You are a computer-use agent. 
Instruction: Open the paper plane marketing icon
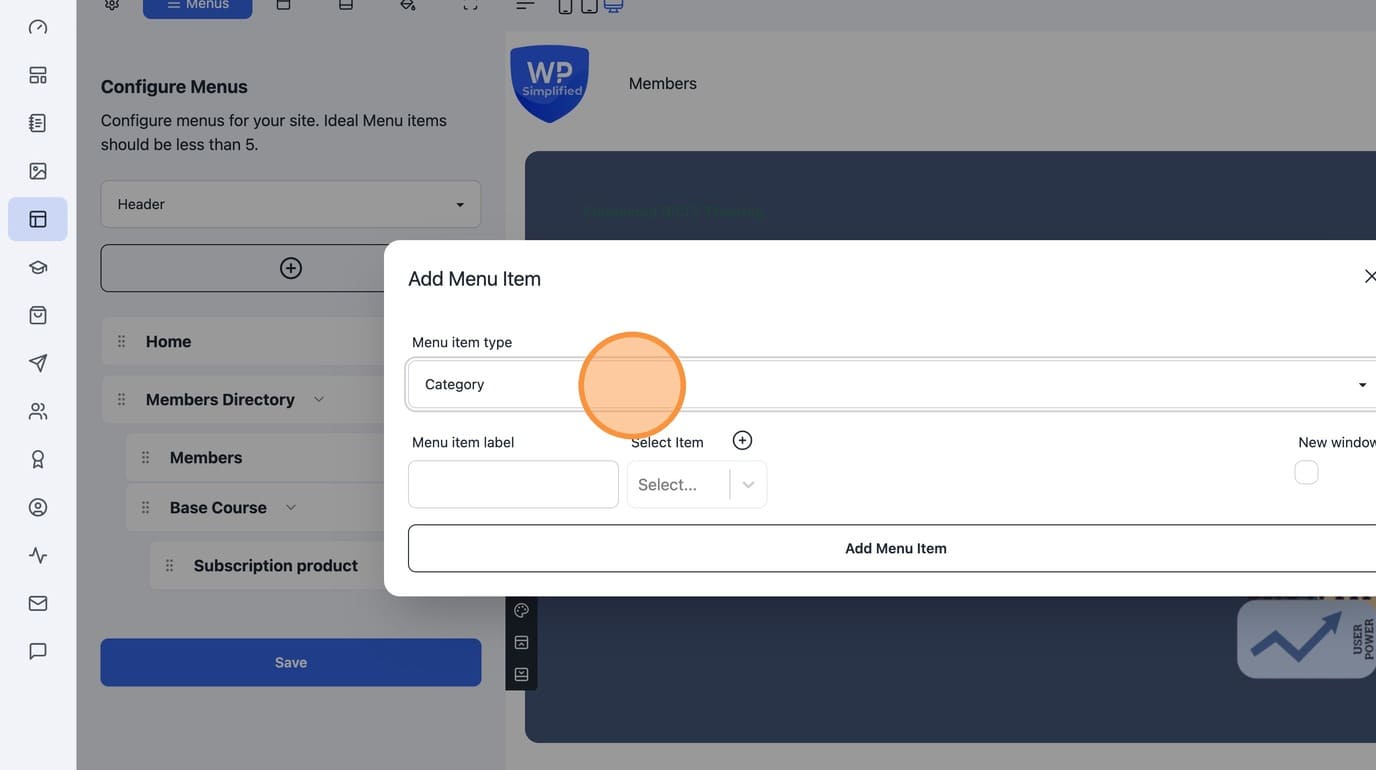[x=38, y=363]
